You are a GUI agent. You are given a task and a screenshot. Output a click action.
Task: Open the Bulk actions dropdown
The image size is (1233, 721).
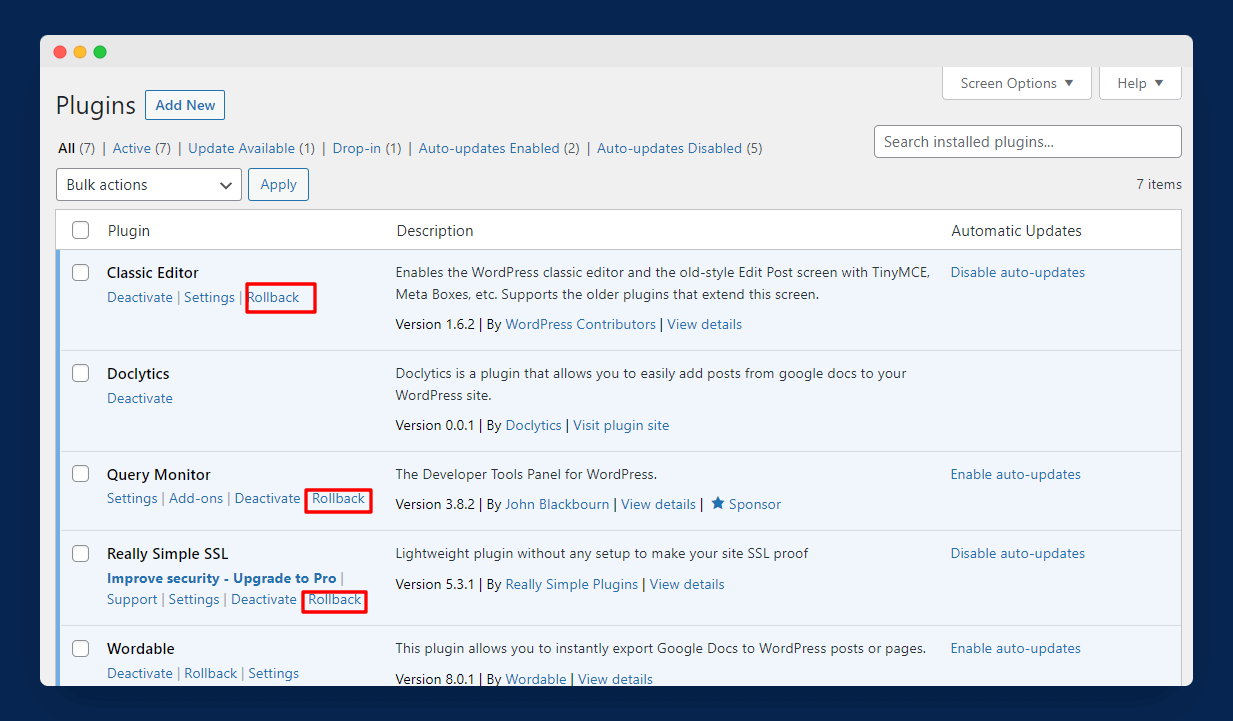[x=148, y=185]
